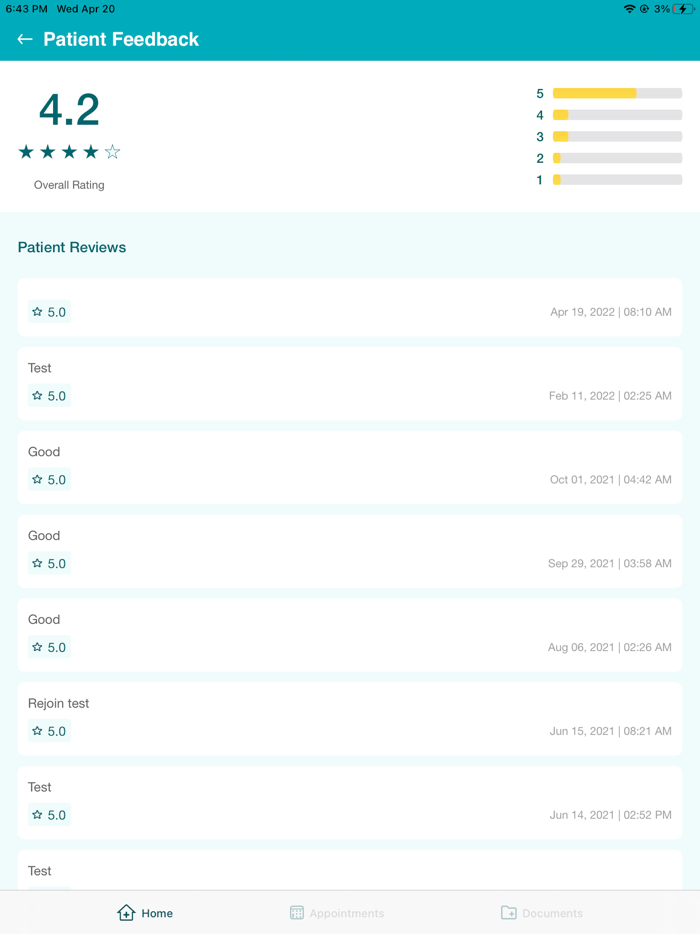Select the Appointments icon in bottom bar
This screenshot has height=934, width=700.
coord(295,912)
